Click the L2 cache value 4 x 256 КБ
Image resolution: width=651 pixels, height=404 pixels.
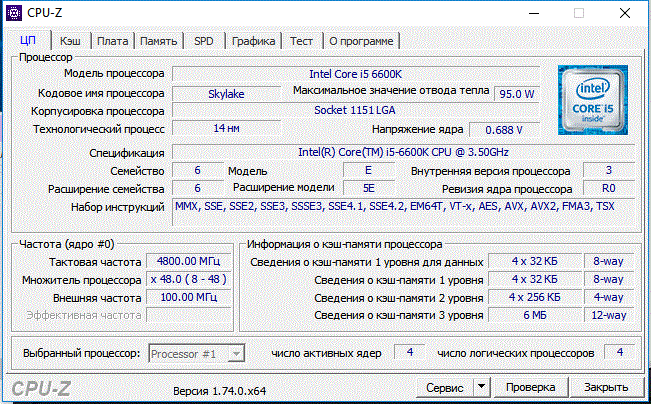tap(535, 297)
